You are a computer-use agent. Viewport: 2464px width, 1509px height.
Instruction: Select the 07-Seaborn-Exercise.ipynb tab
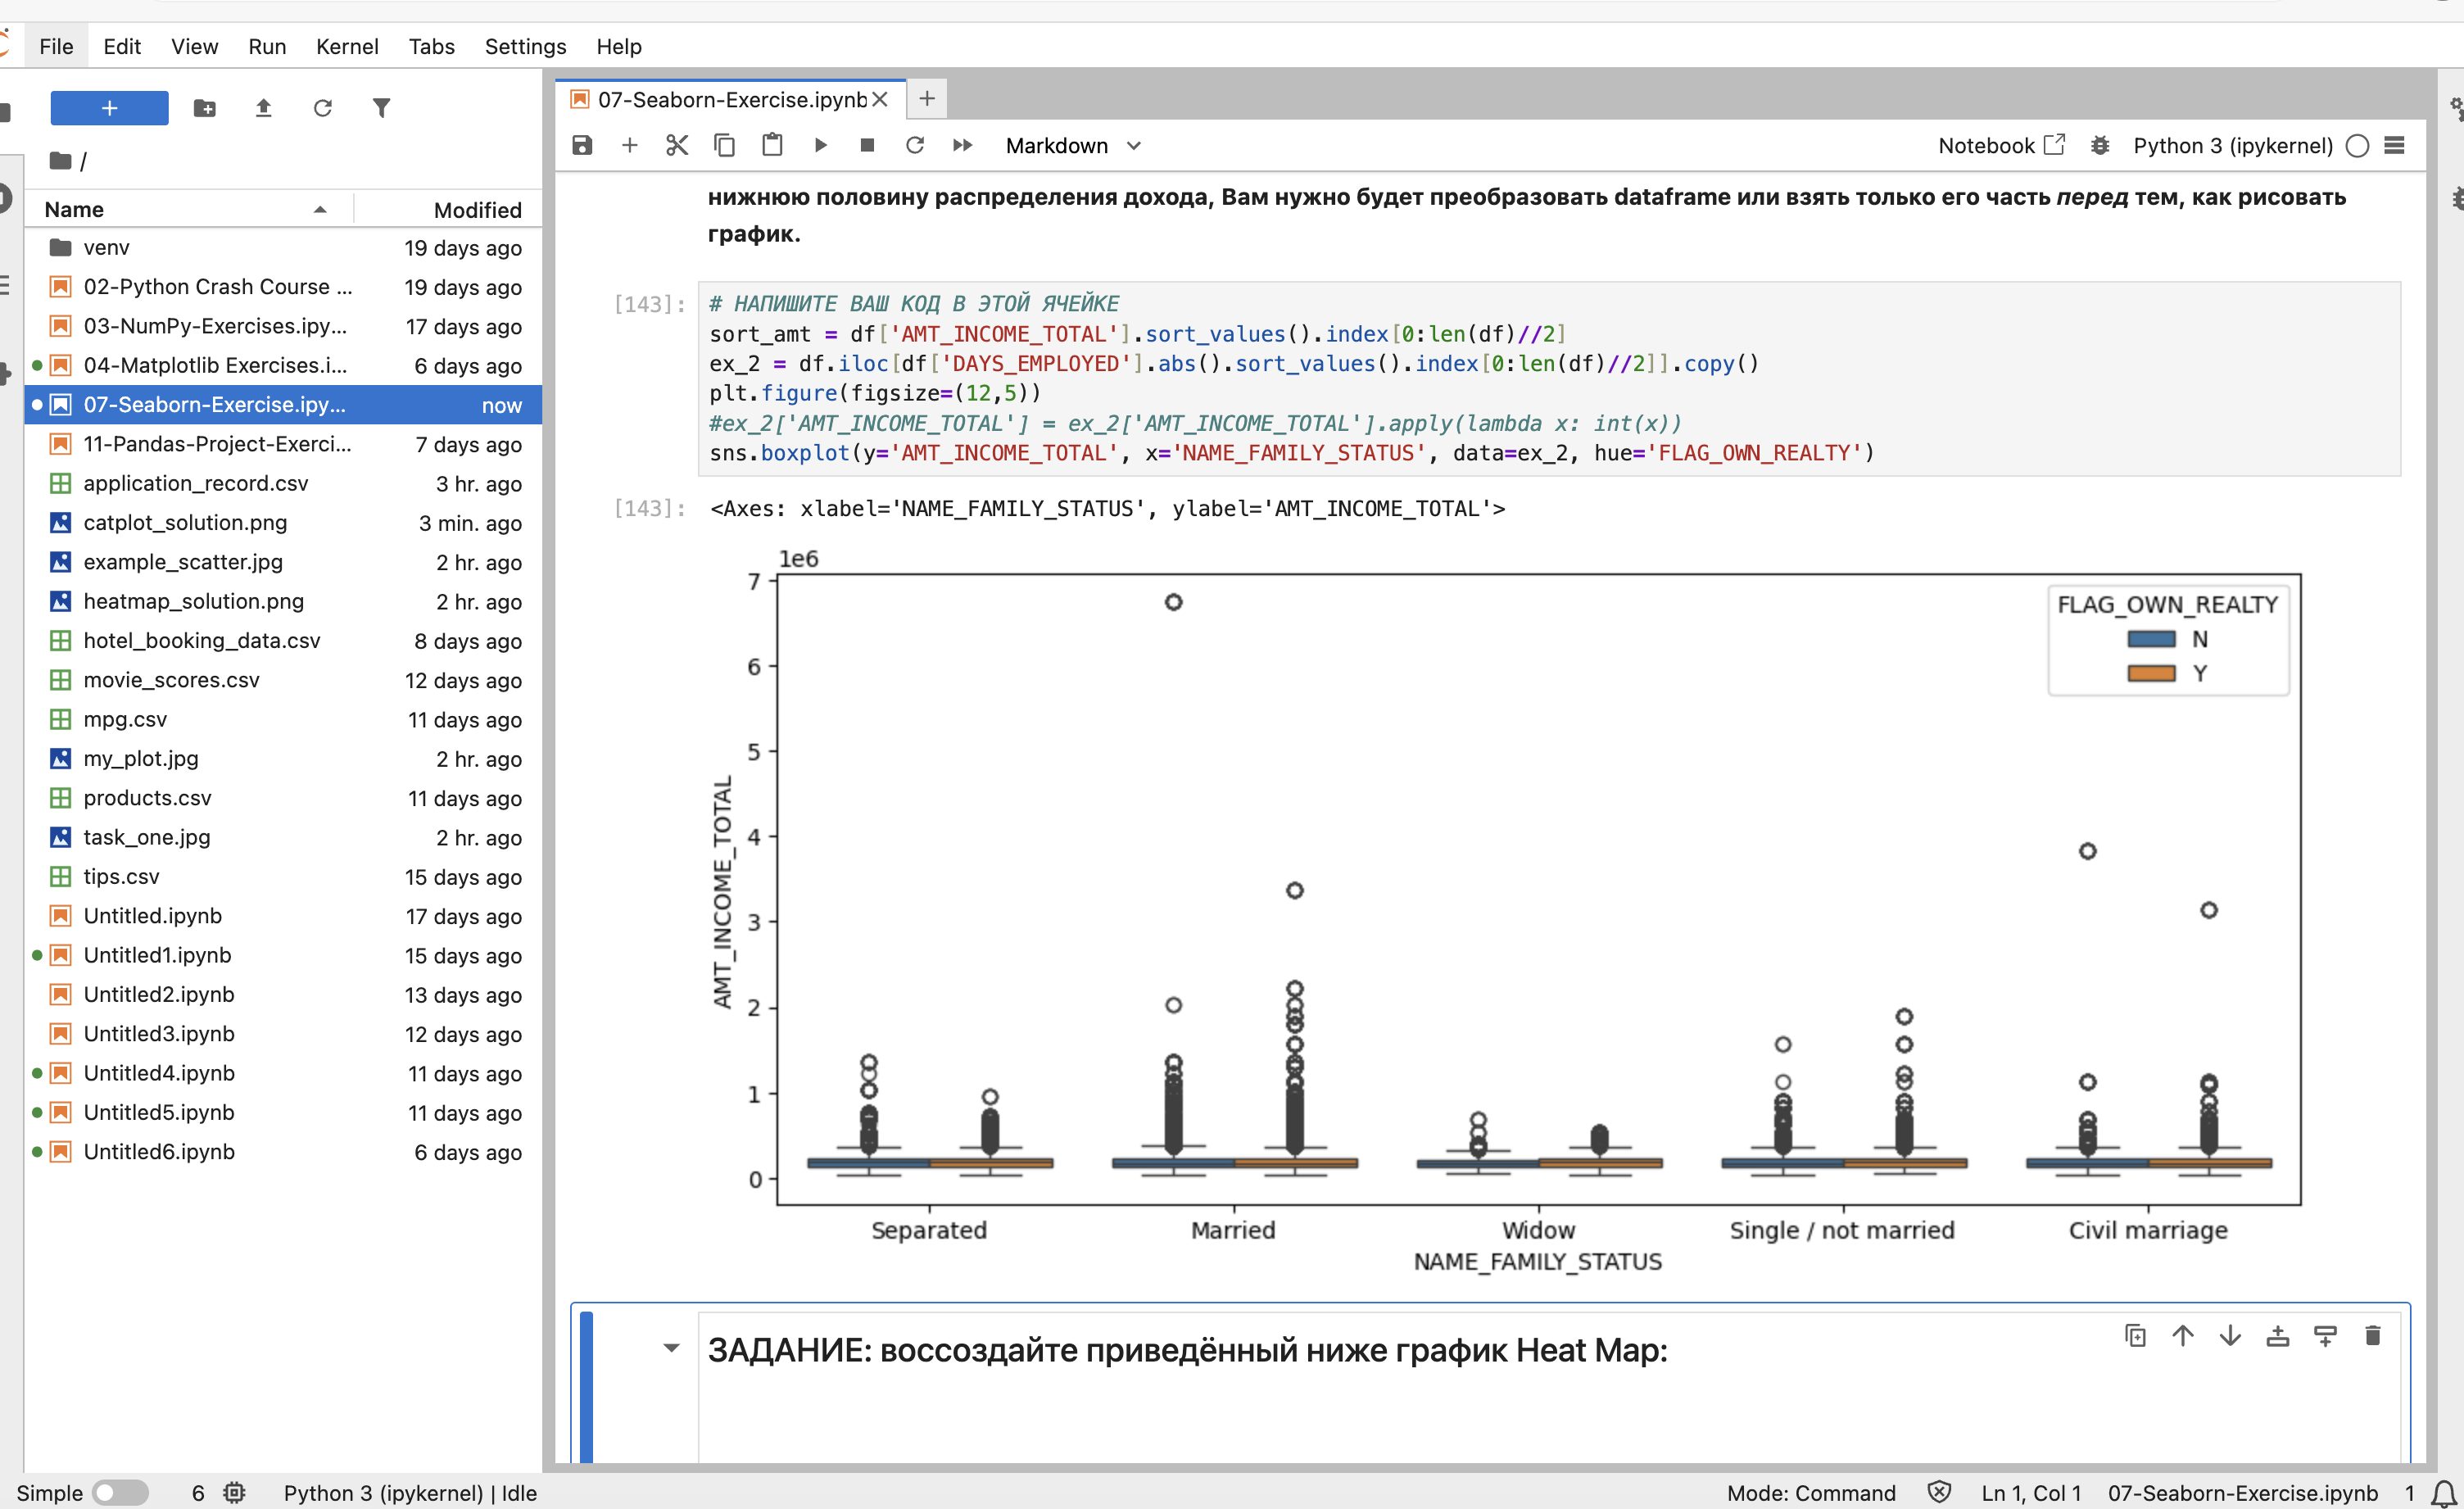click(x=732, y=99)
